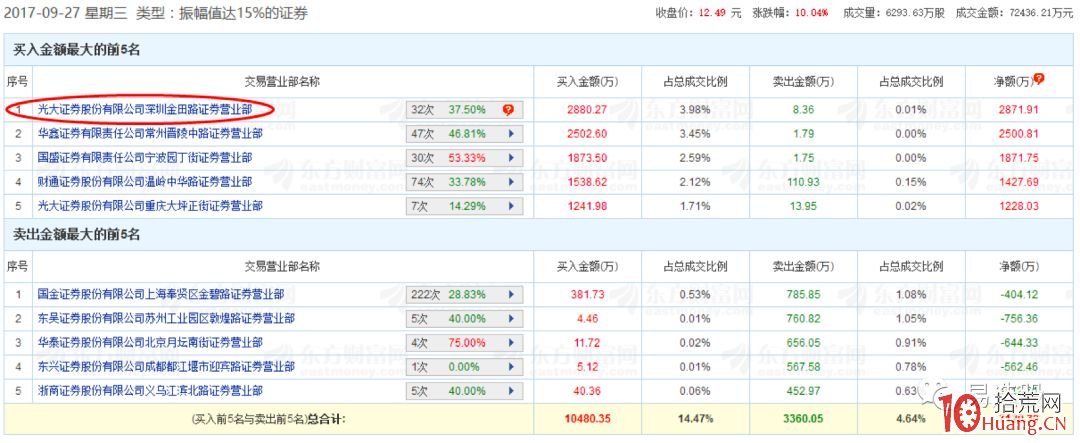Viewport: 1080px width, 443px height.
Task: Open 财通证券温岭中华路证券营业部 link
Action: pos(143,182)
